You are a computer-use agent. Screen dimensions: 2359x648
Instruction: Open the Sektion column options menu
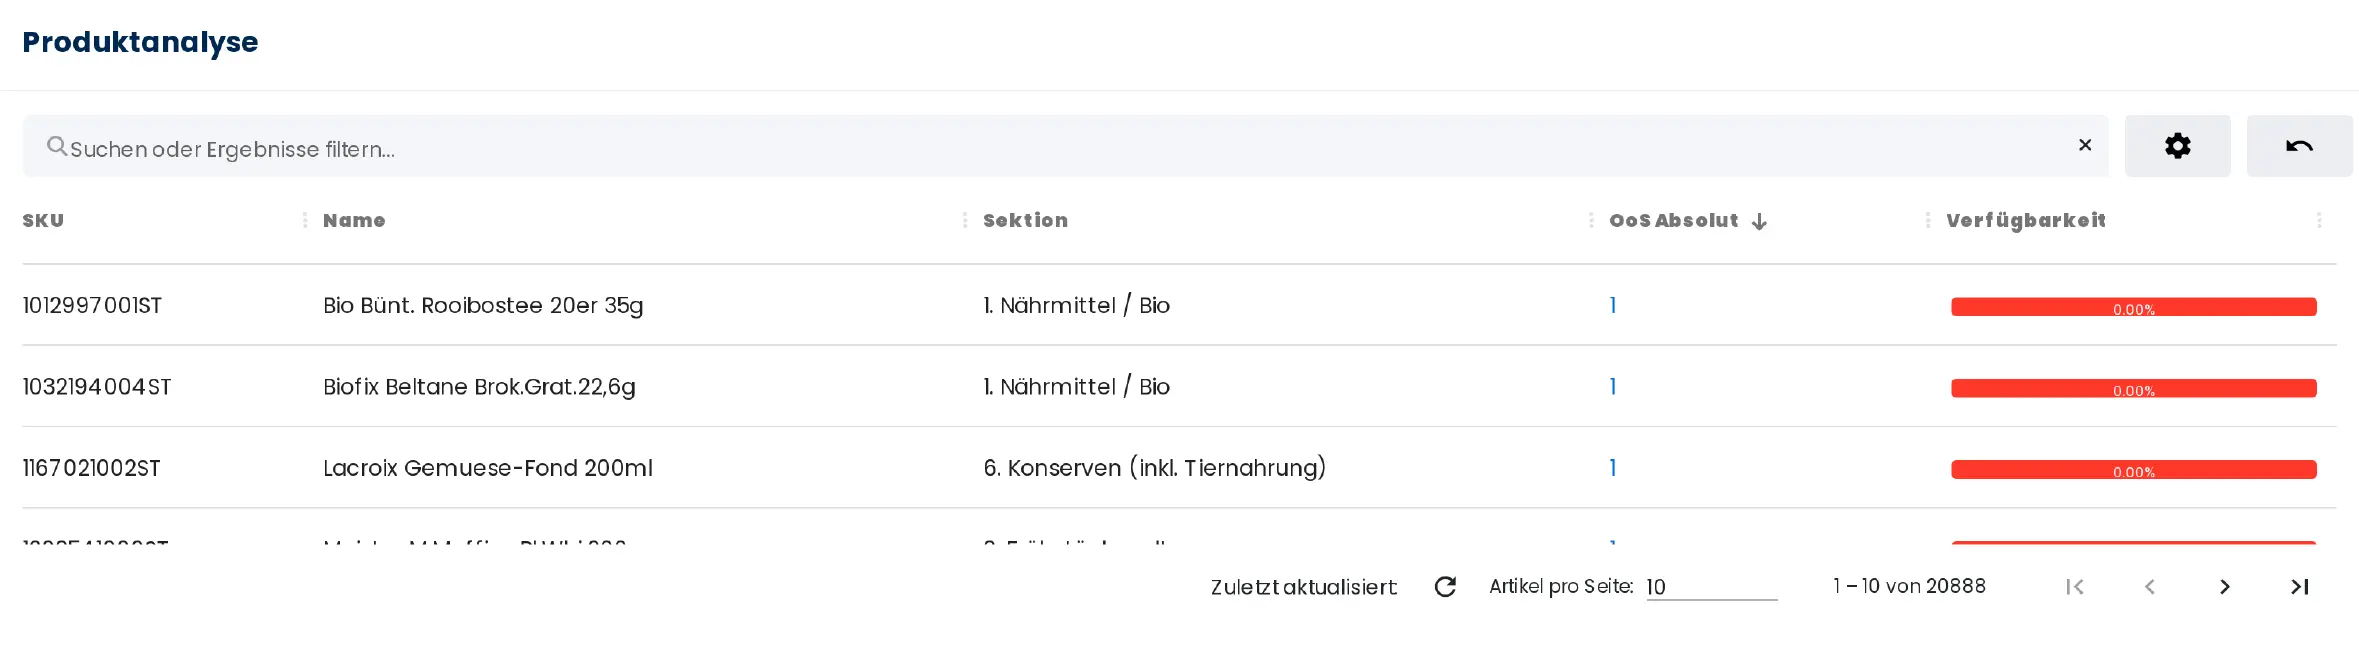tap(1591, 220)
